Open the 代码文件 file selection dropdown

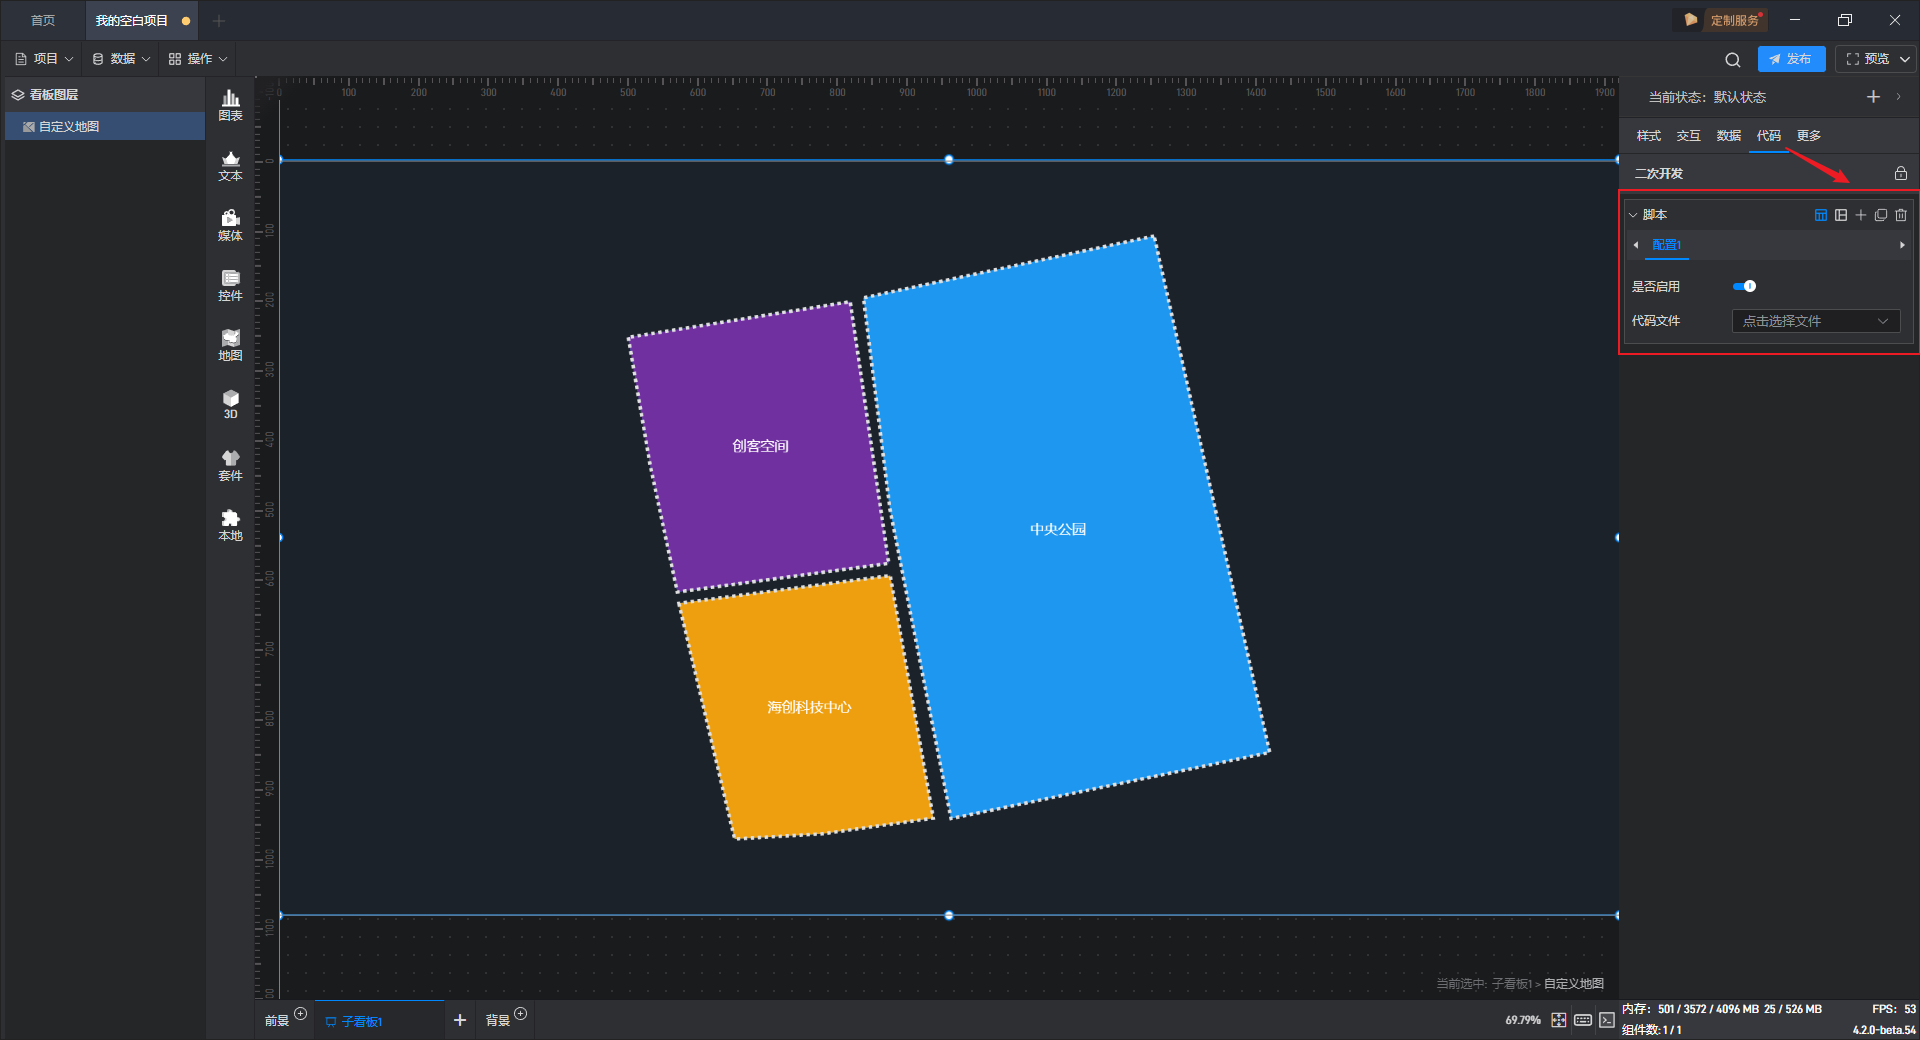coord(1816,321)
